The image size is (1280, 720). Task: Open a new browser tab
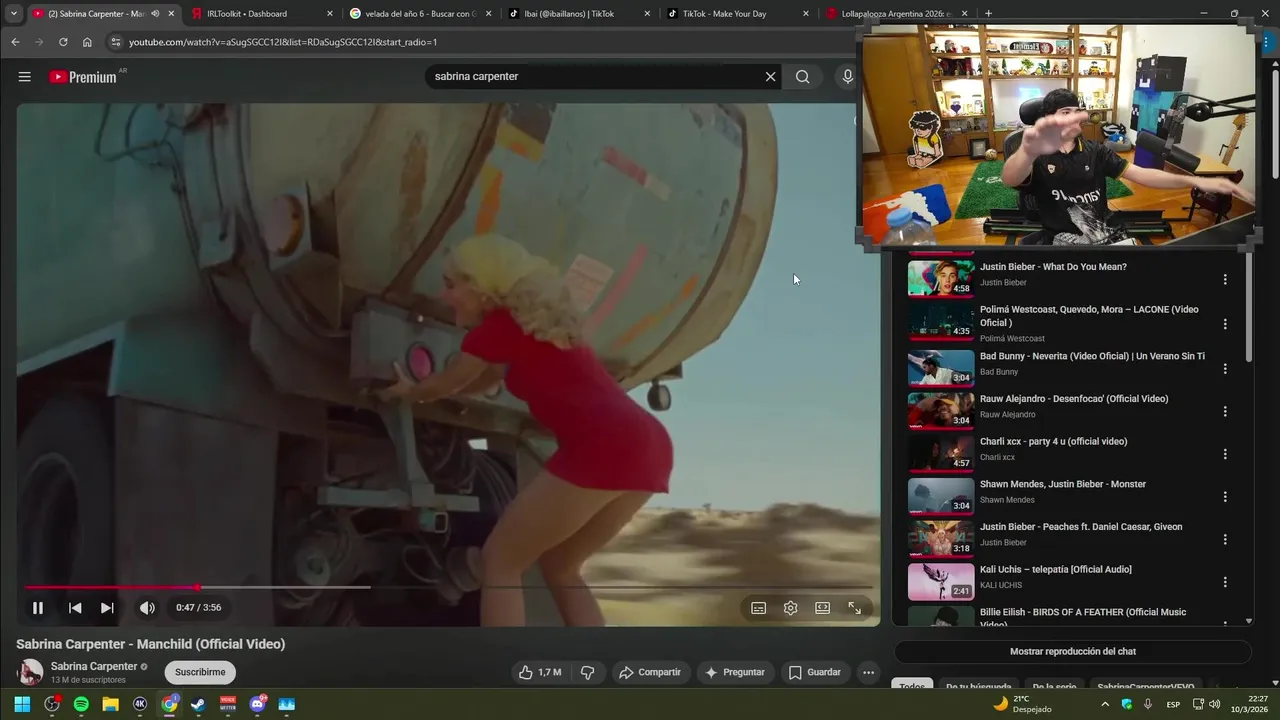pyautogui.click(x=988, y=14)
